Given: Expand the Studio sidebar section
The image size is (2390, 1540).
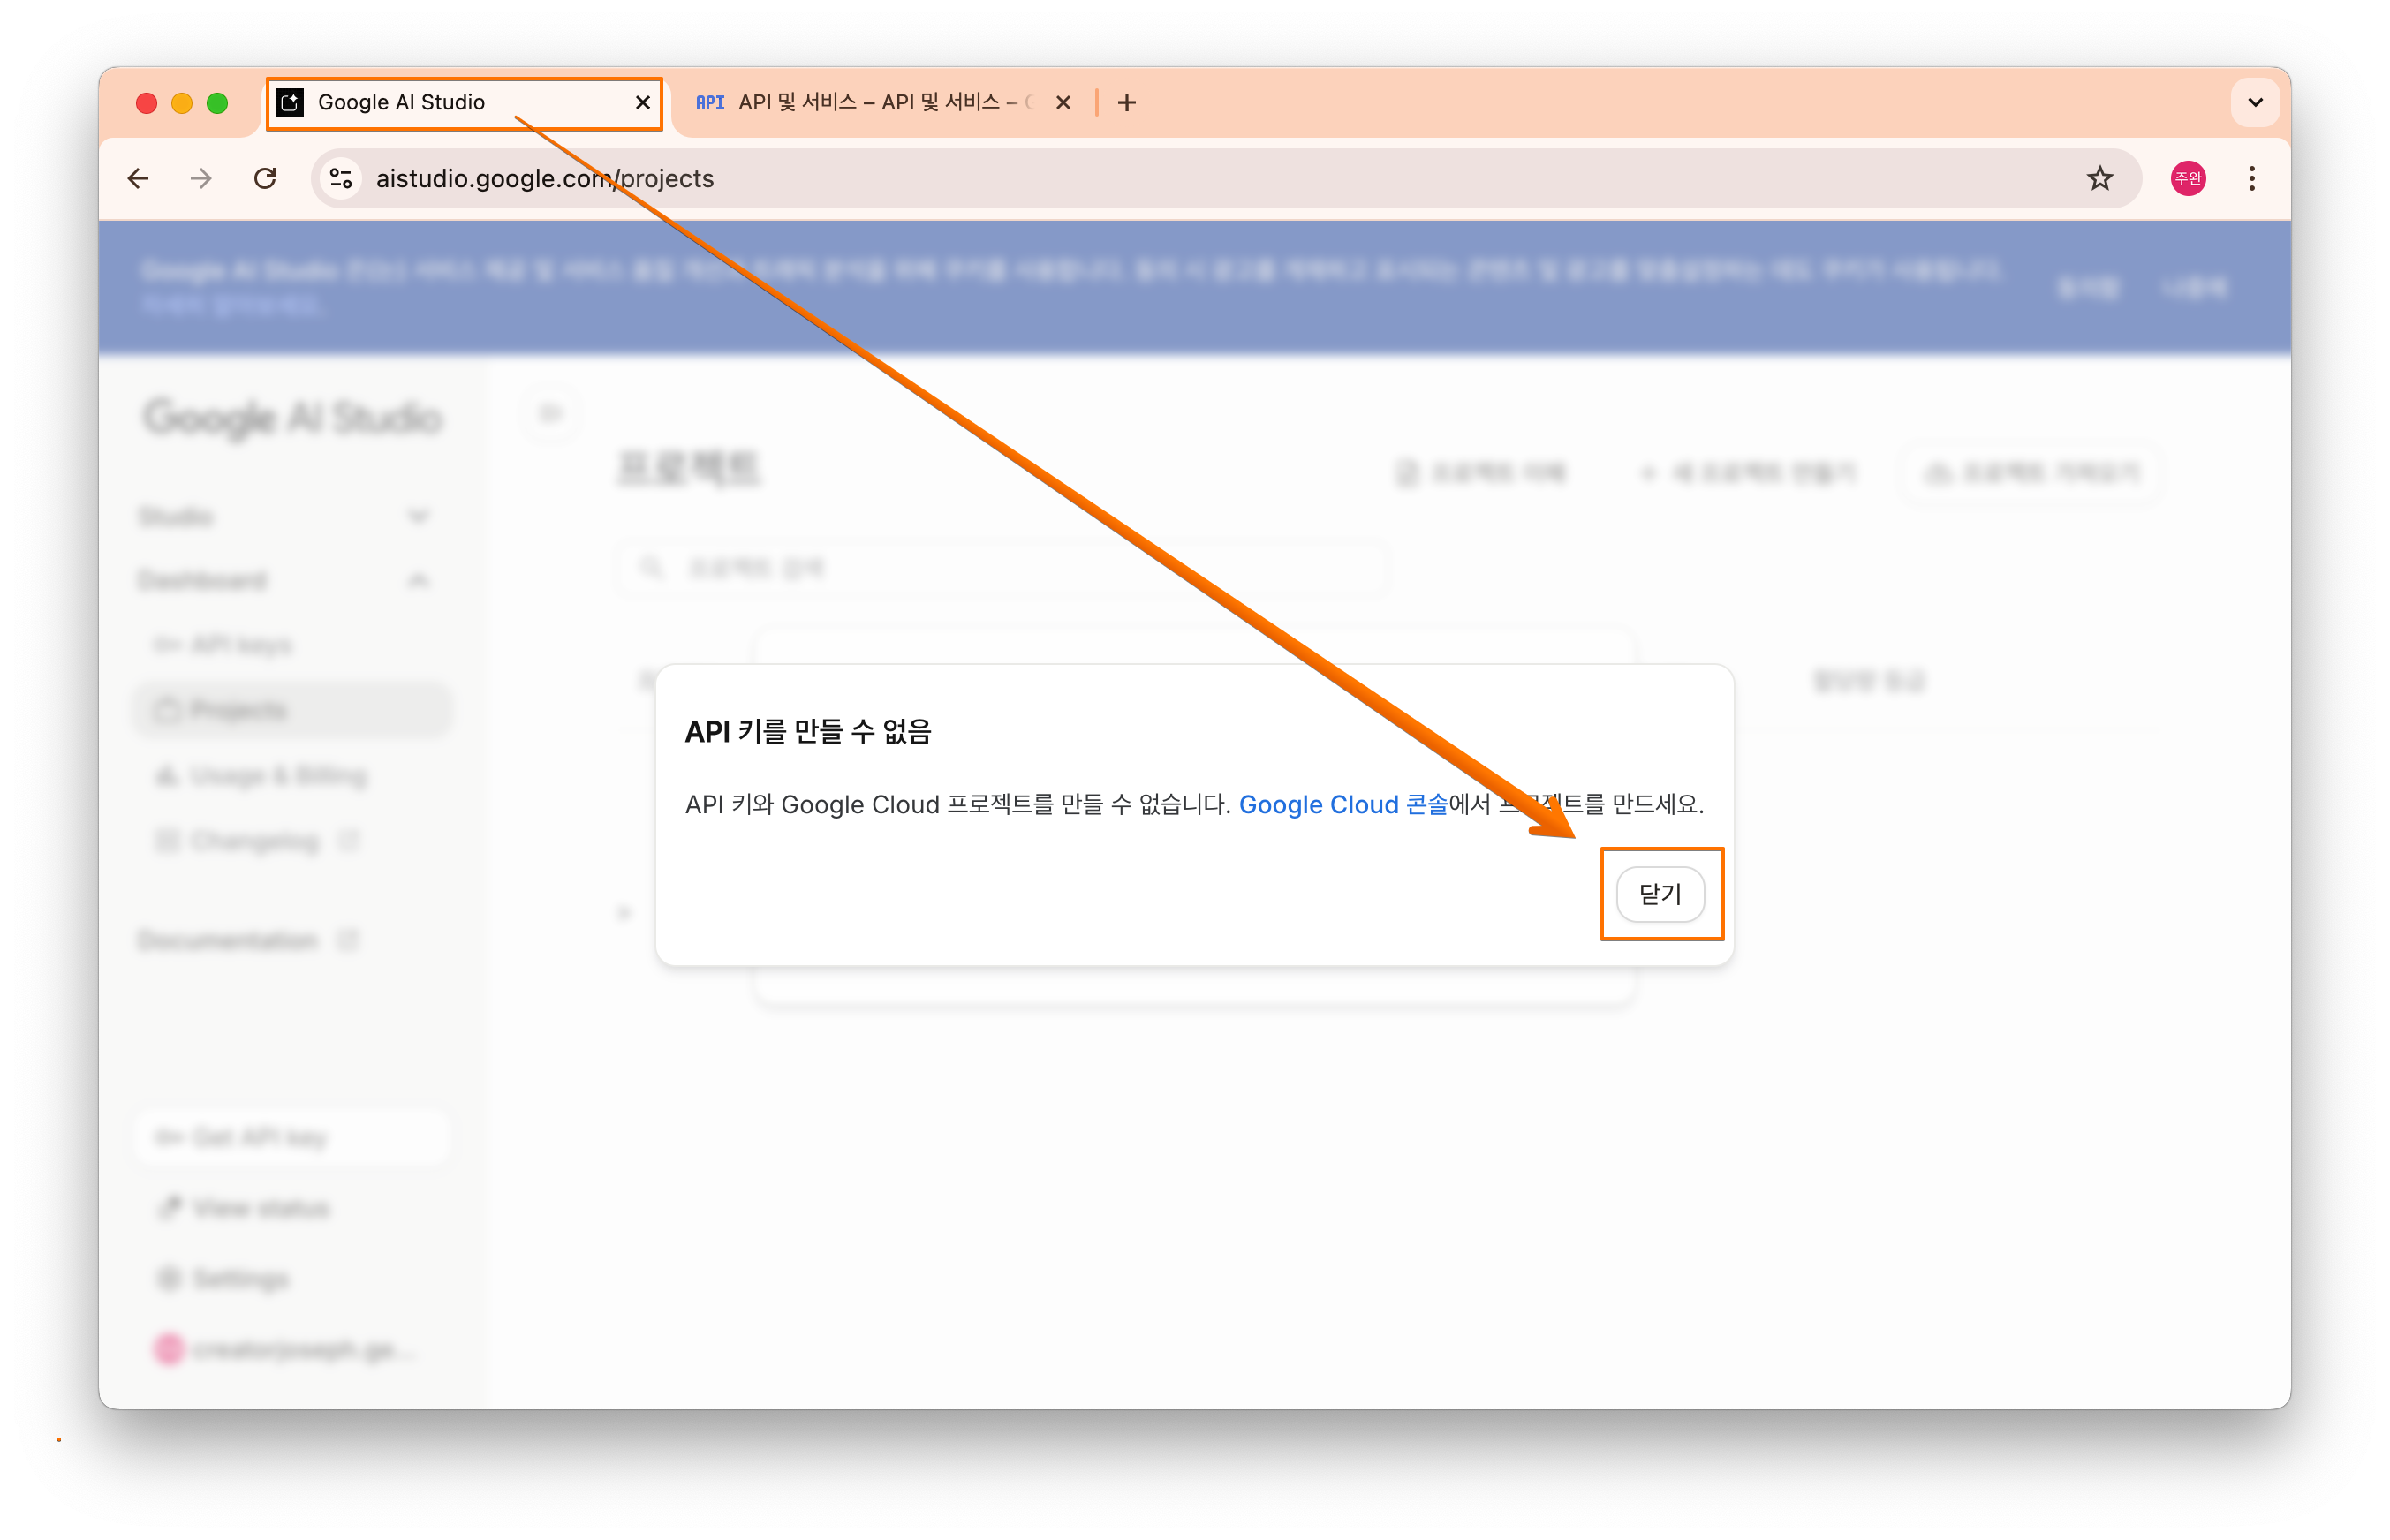Looking at the screenshot, I should [x=418, y=517].
